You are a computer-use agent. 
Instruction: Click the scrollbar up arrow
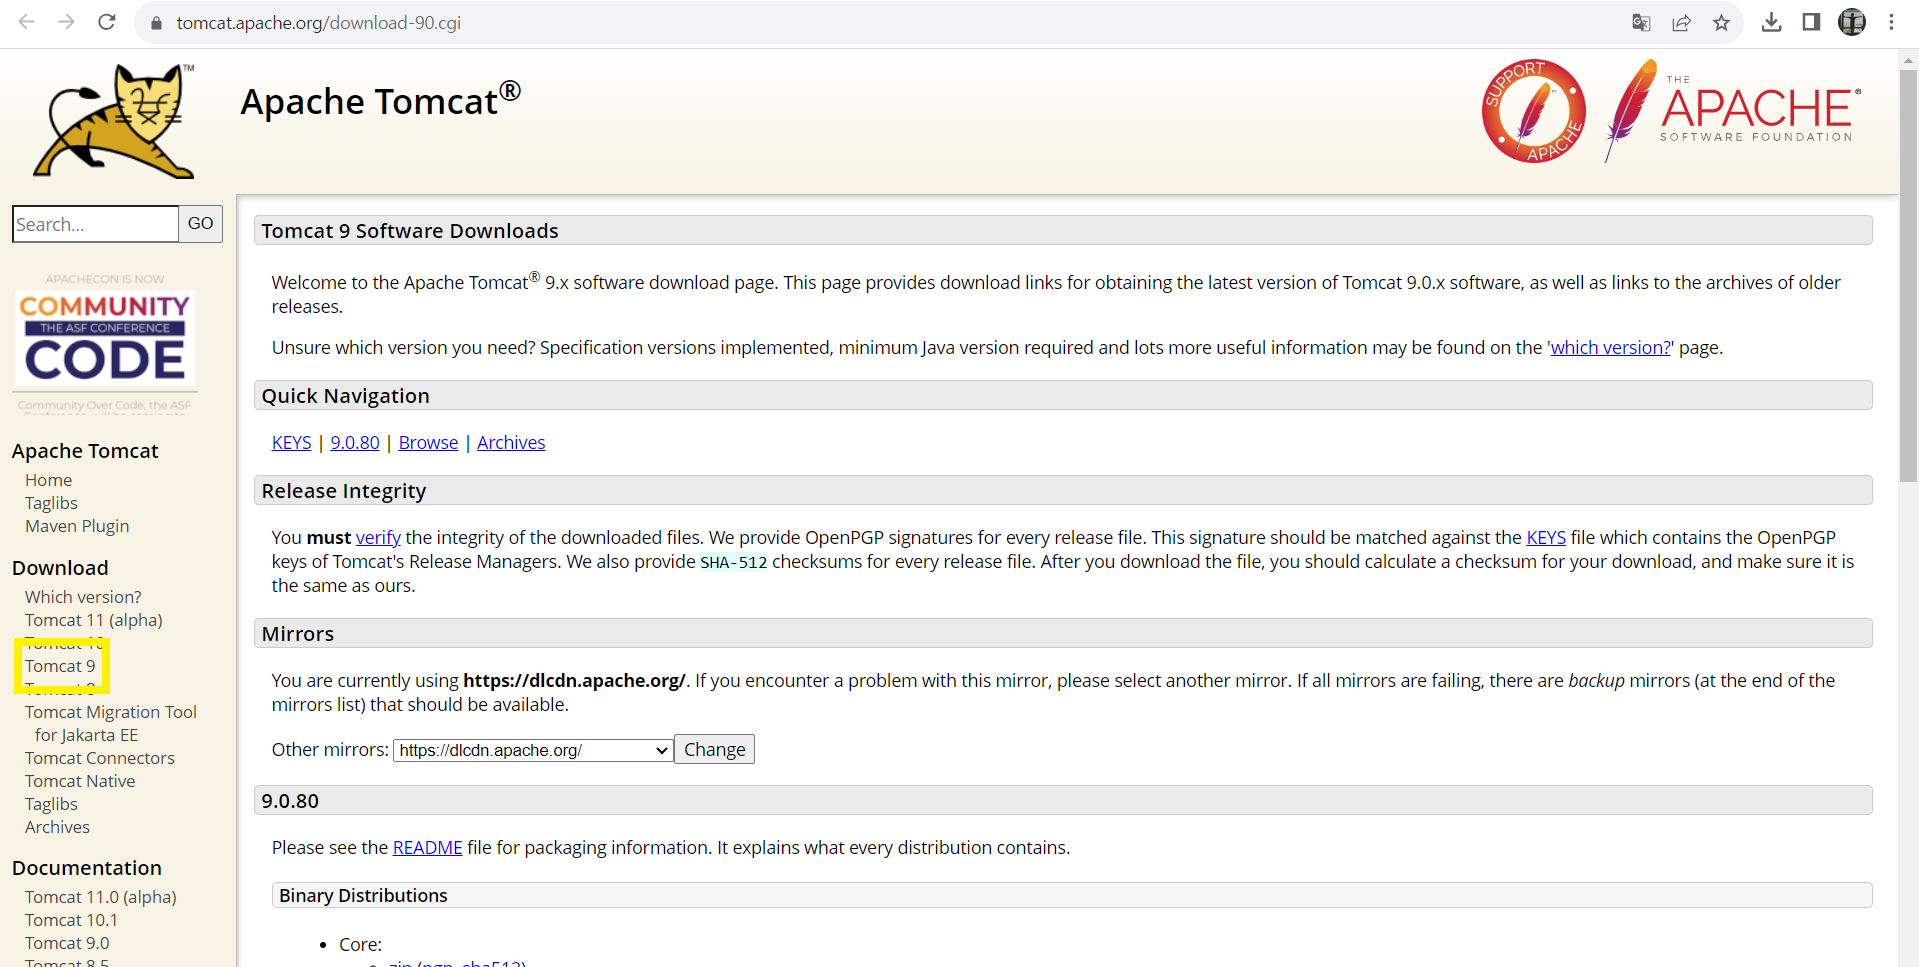[1908, 59]
